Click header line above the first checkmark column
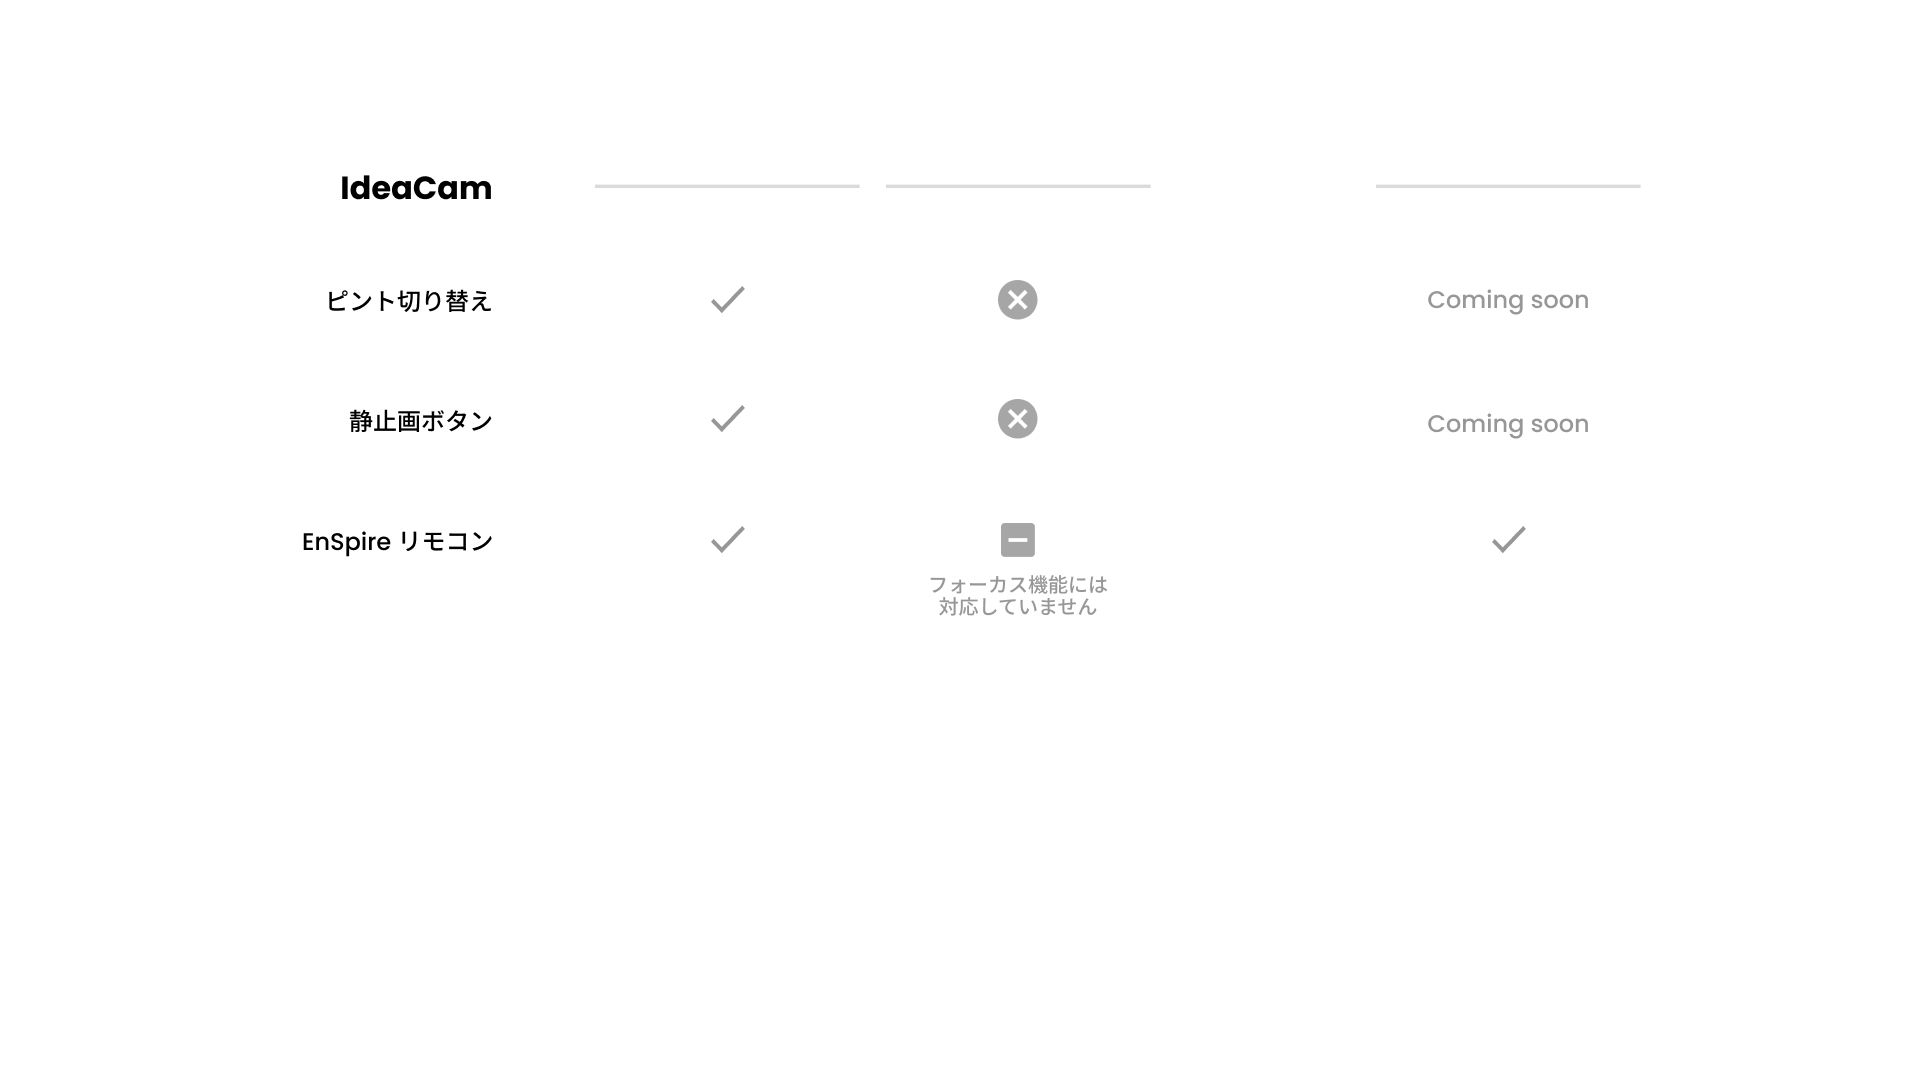 pyautogui.click(x=727, y=186)
